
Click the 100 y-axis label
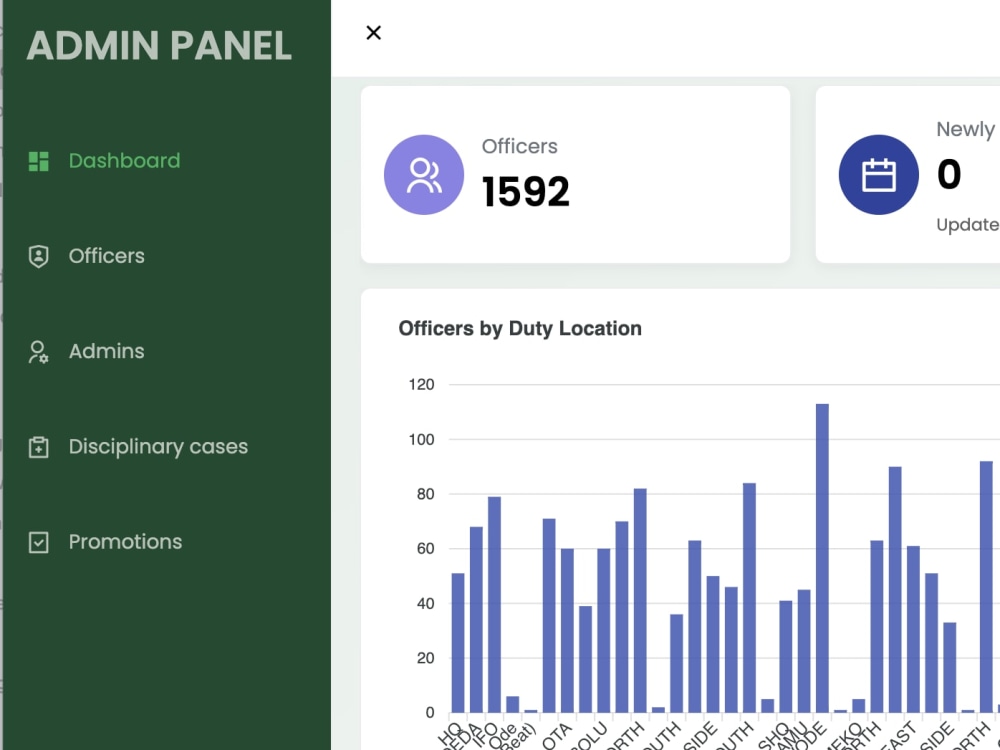click(x=422, y=439)
